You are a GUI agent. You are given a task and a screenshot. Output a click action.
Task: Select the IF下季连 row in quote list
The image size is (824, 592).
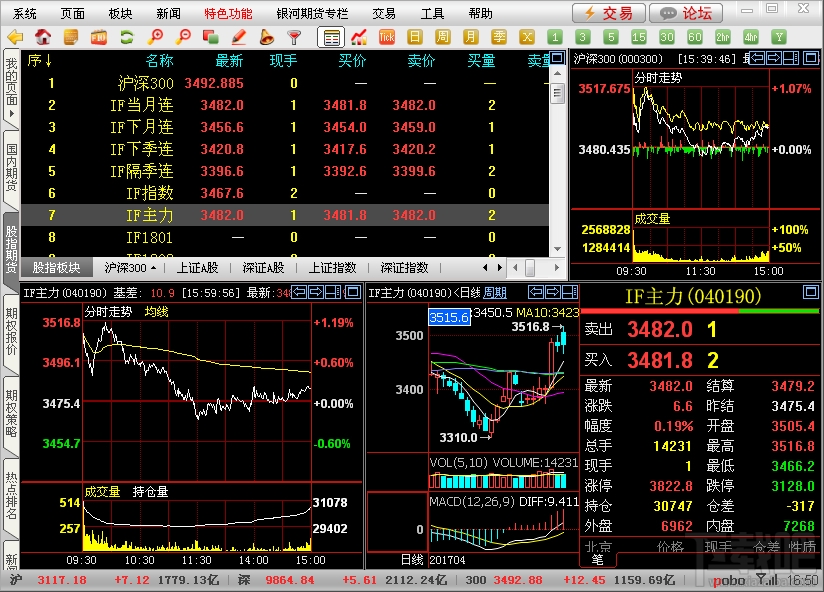tap(284, 149)
